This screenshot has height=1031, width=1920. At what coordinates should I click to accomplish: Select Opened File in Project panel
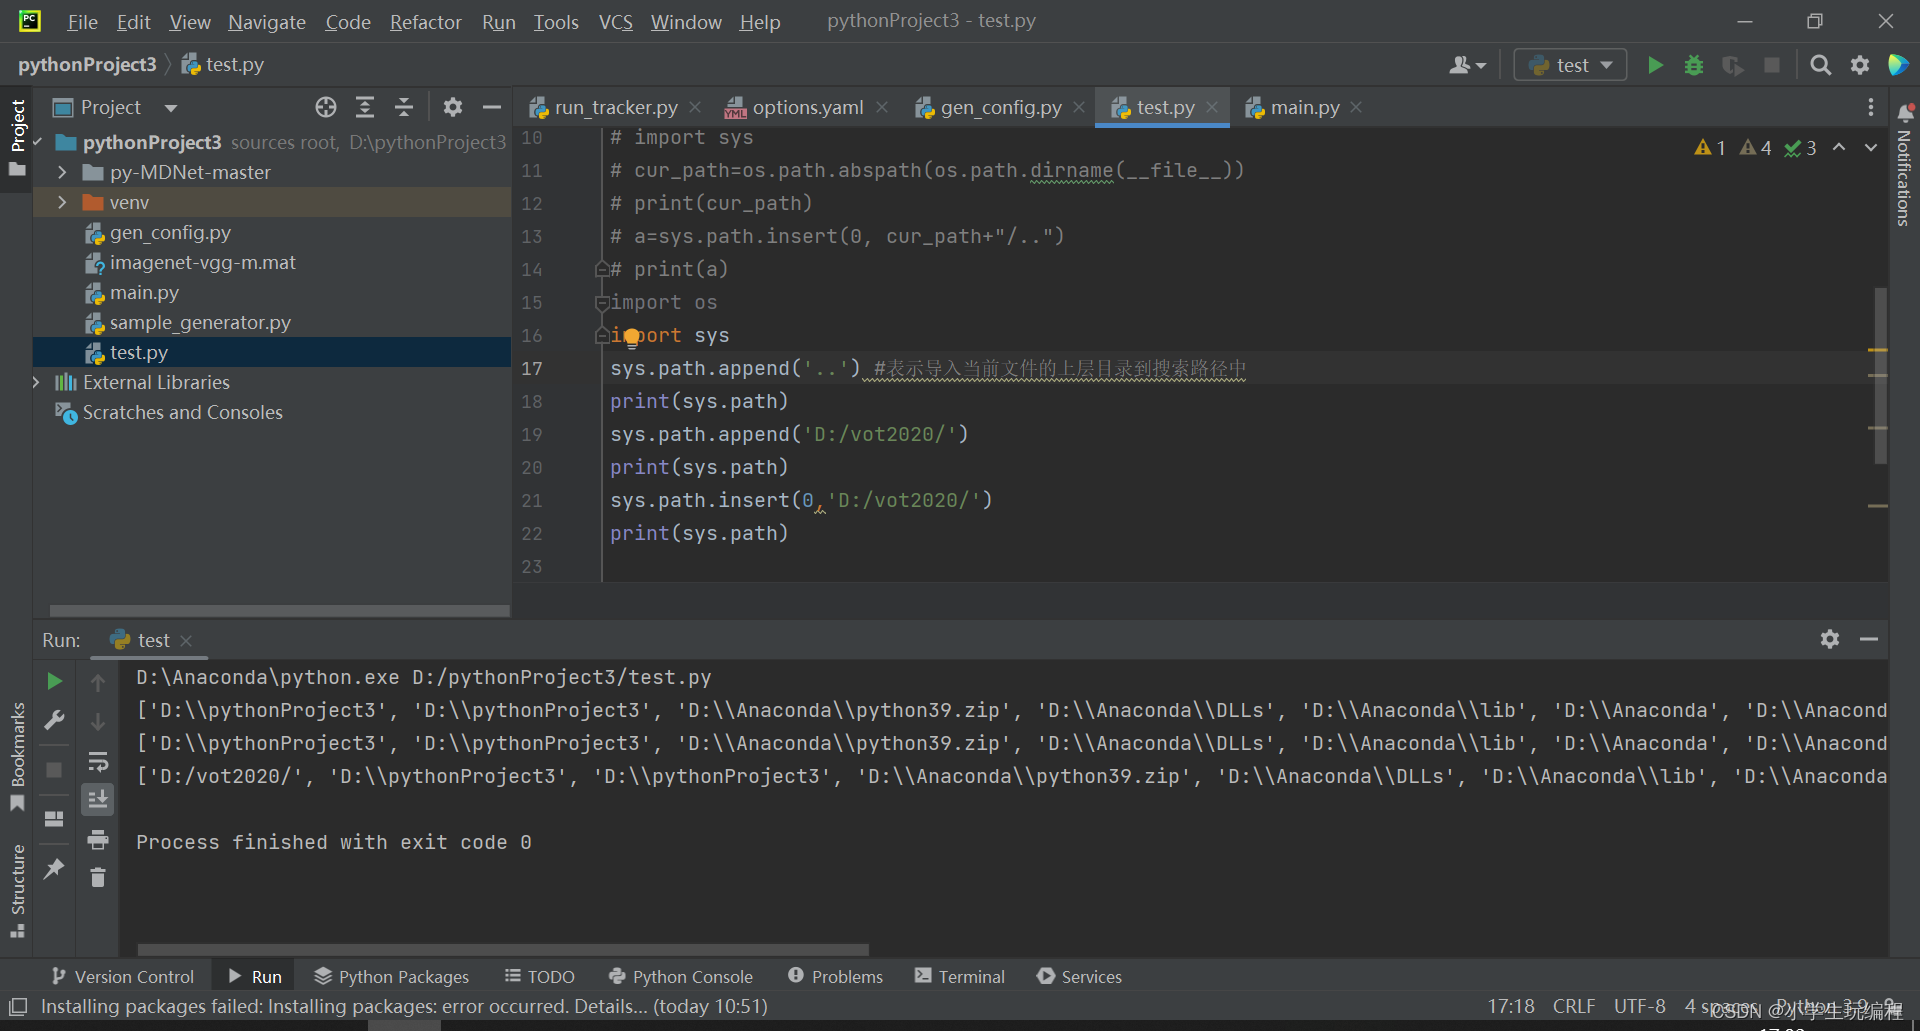pos(325,107)
